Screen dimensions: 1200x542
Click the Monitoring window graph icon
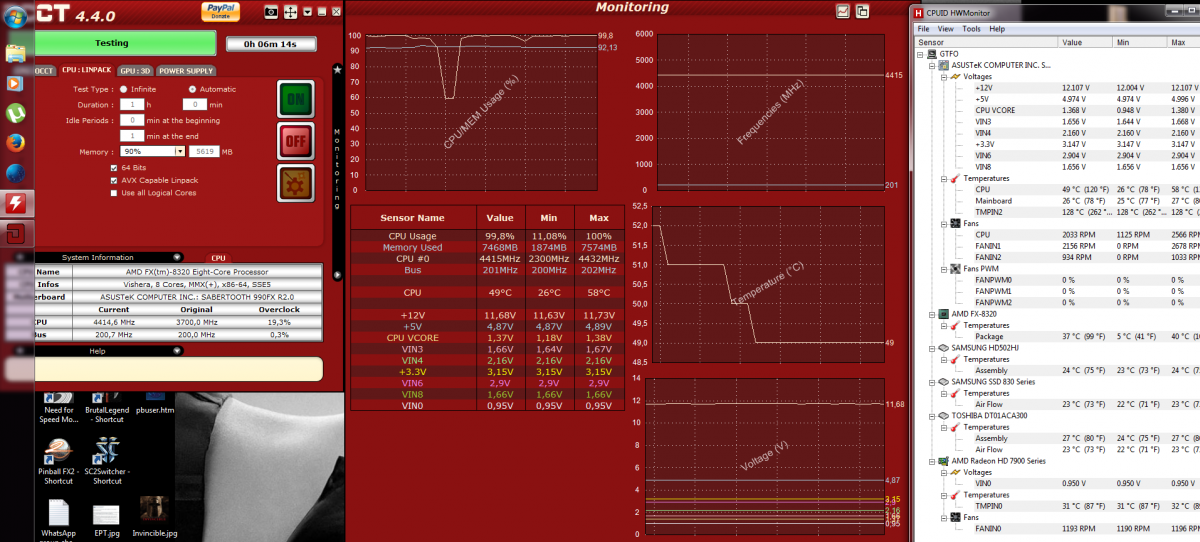(x=843, y=11)
